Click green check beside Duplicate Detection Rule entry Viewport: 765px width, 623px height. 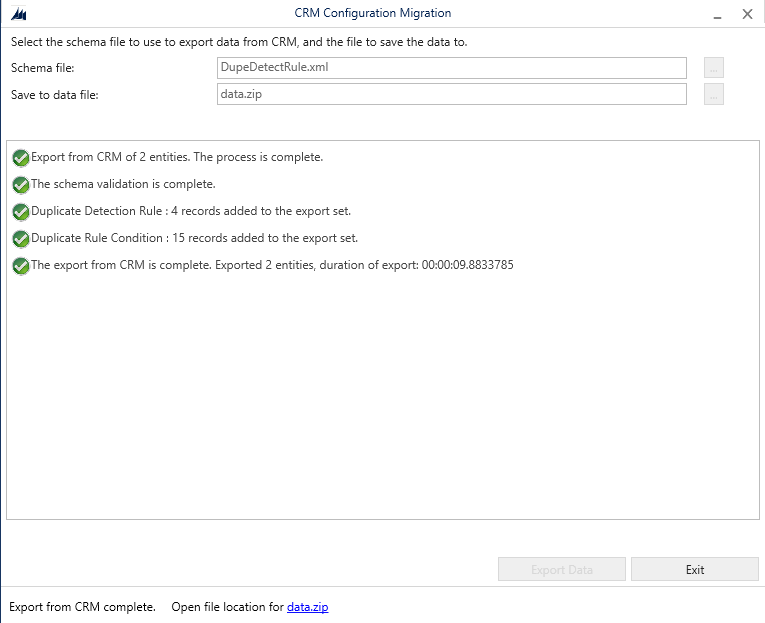pos(21,211)
